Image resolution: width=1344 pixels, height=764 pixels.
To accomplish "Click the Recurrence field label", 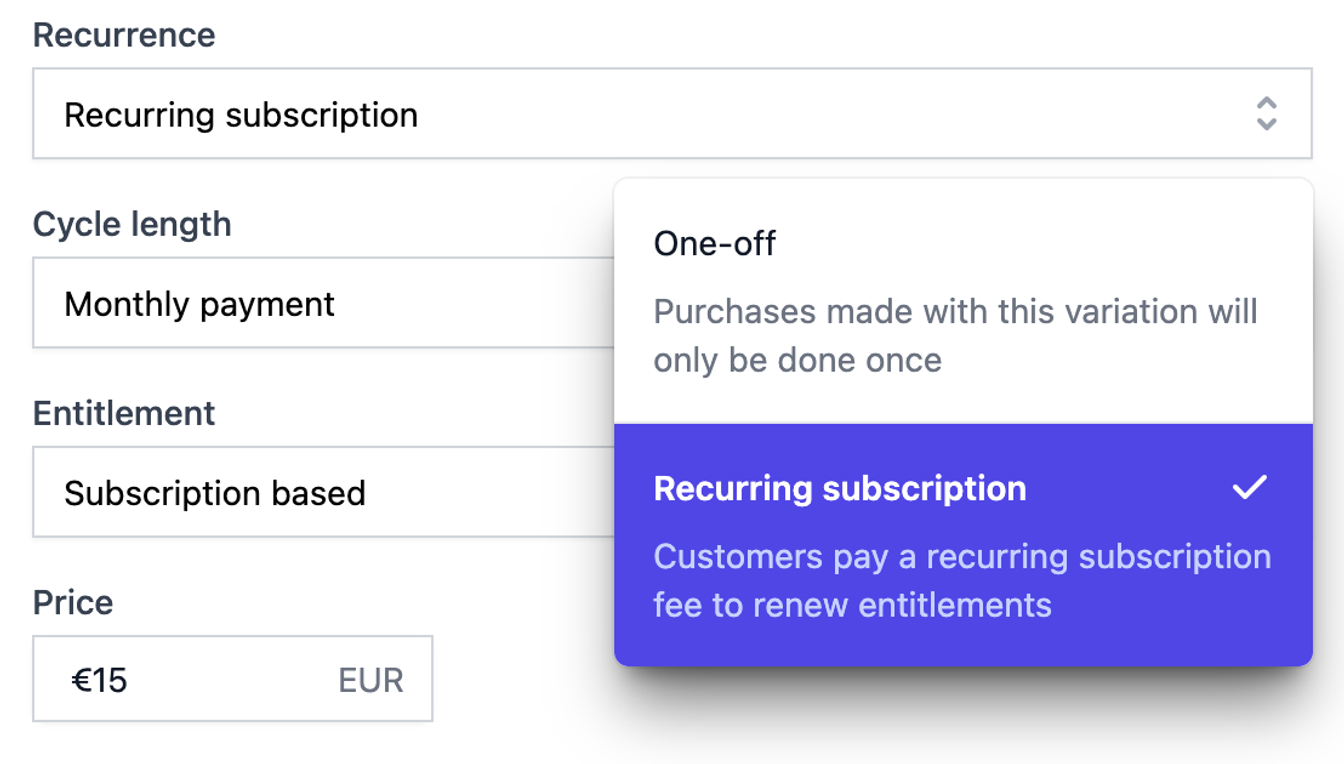I will click(x=124, y=35).
